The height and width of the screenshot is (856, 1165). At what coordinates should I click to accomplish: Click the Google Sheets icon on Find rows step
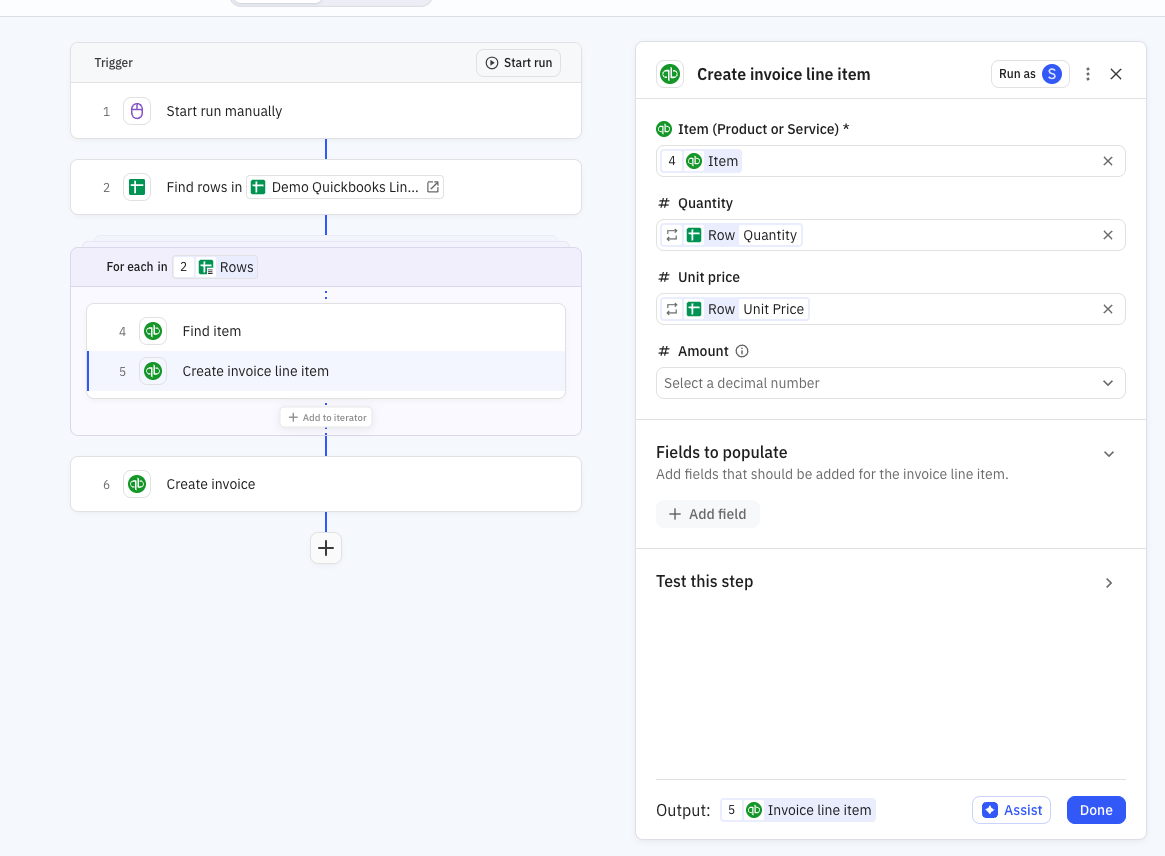click(x=136, y=187)
